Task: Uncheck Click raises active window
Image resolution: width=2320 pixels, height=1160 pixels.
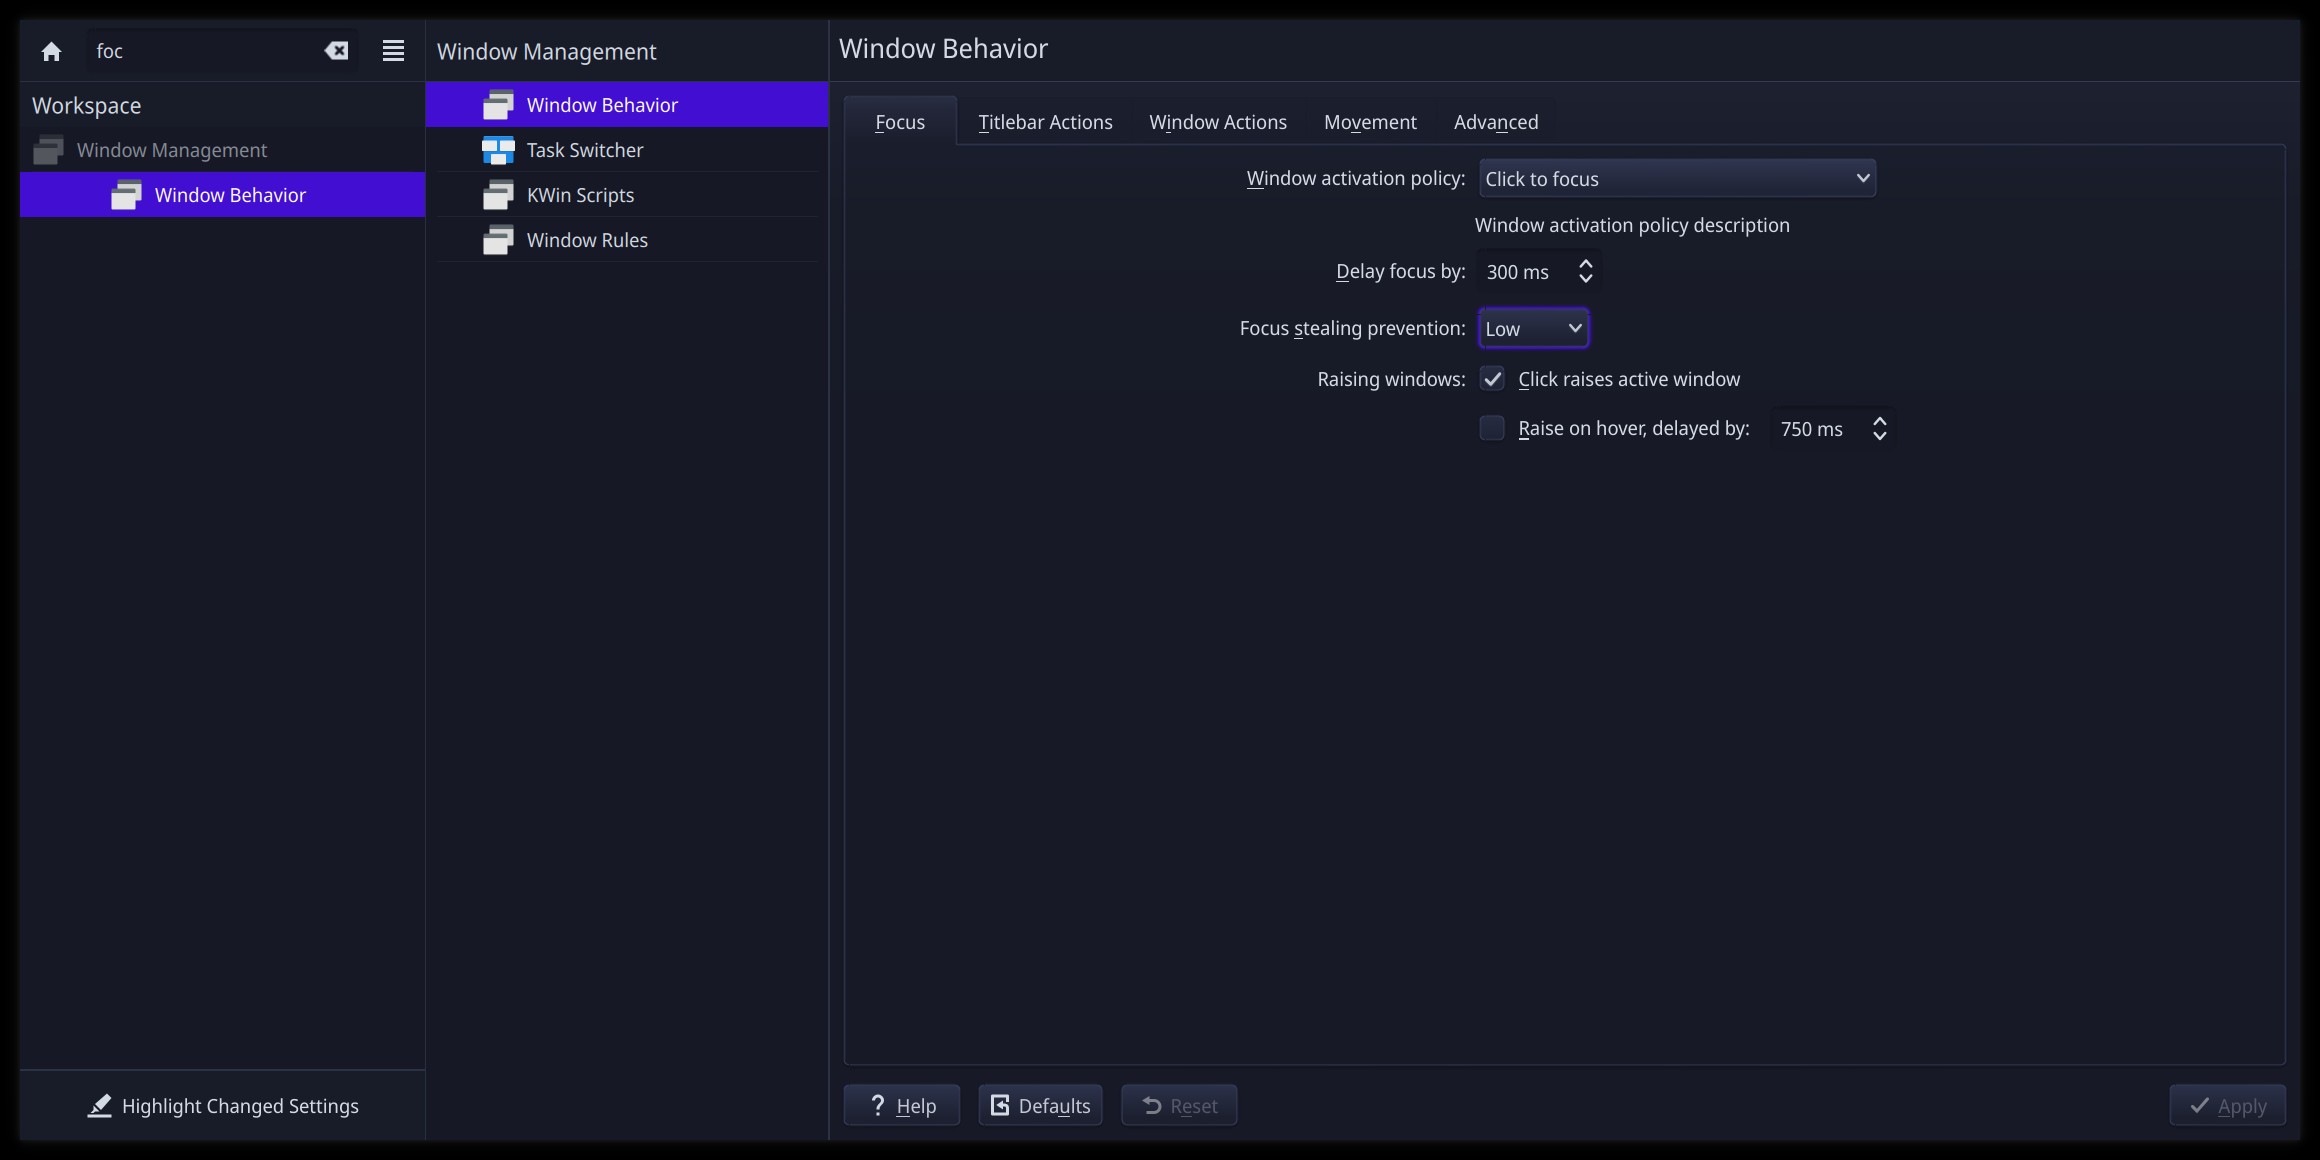Action: (1492, 379)
